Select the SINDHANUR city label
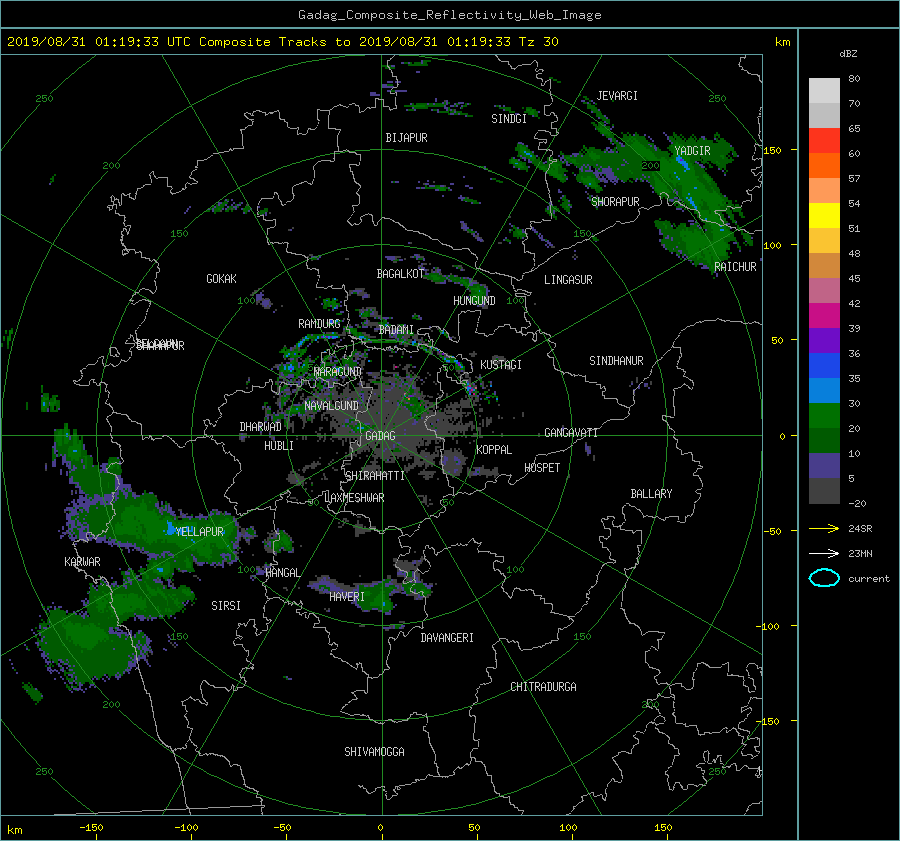900x841 pixels. coord(616,361)
